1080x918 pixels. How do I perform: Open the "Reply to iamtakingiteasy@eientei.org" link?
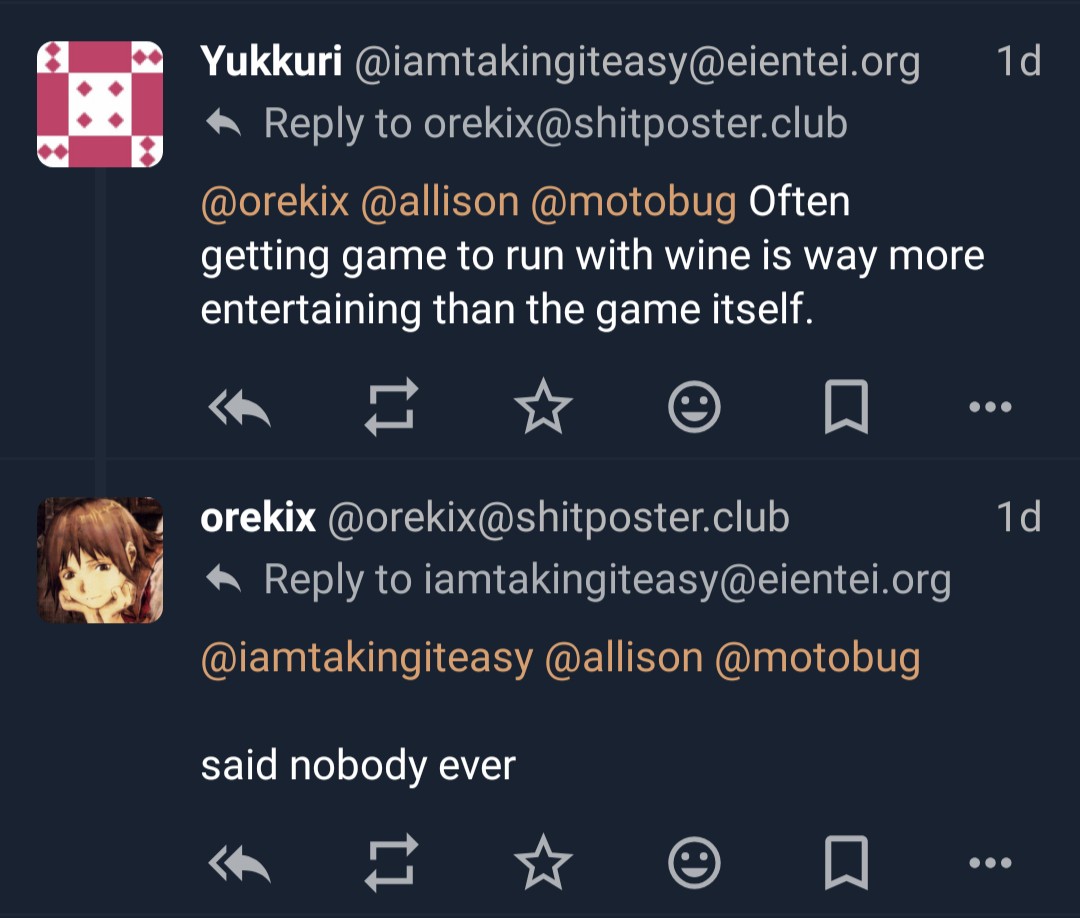[x=606, y=580]
